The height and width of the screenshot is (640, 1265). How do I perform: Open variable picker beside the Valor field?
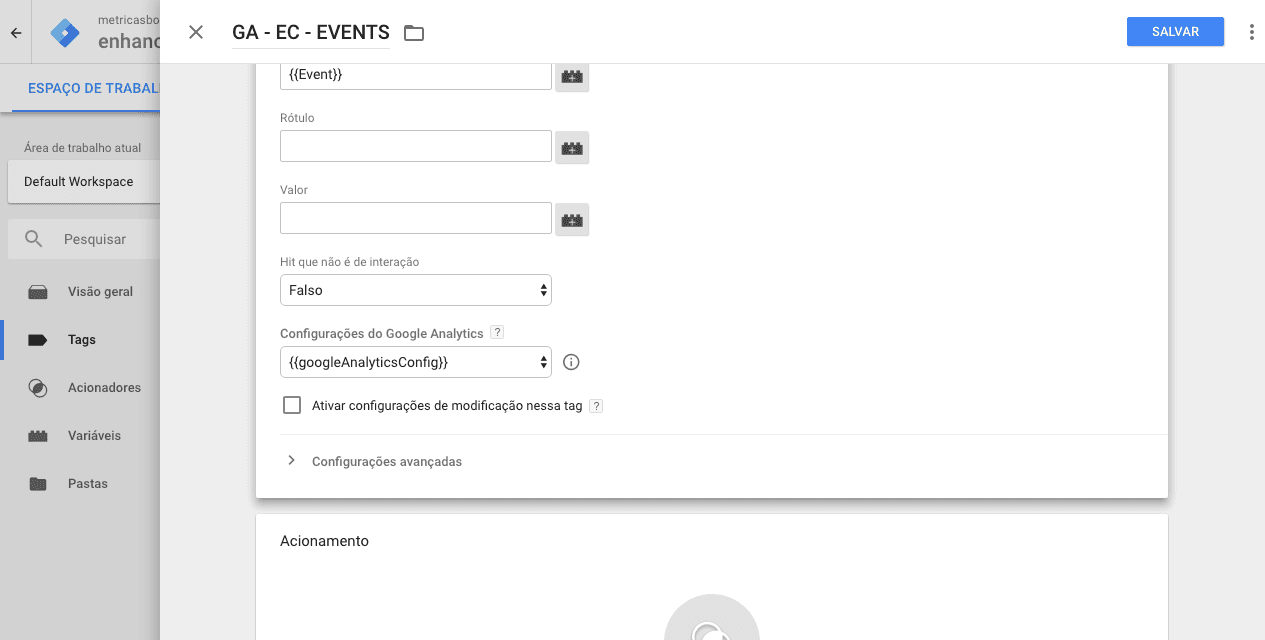coord(571,219)
